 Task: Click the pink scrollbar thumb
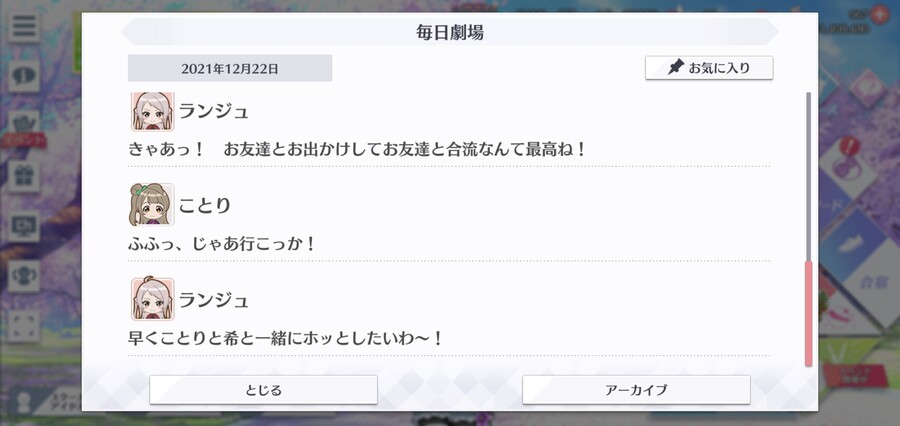(x=809, y=313)
